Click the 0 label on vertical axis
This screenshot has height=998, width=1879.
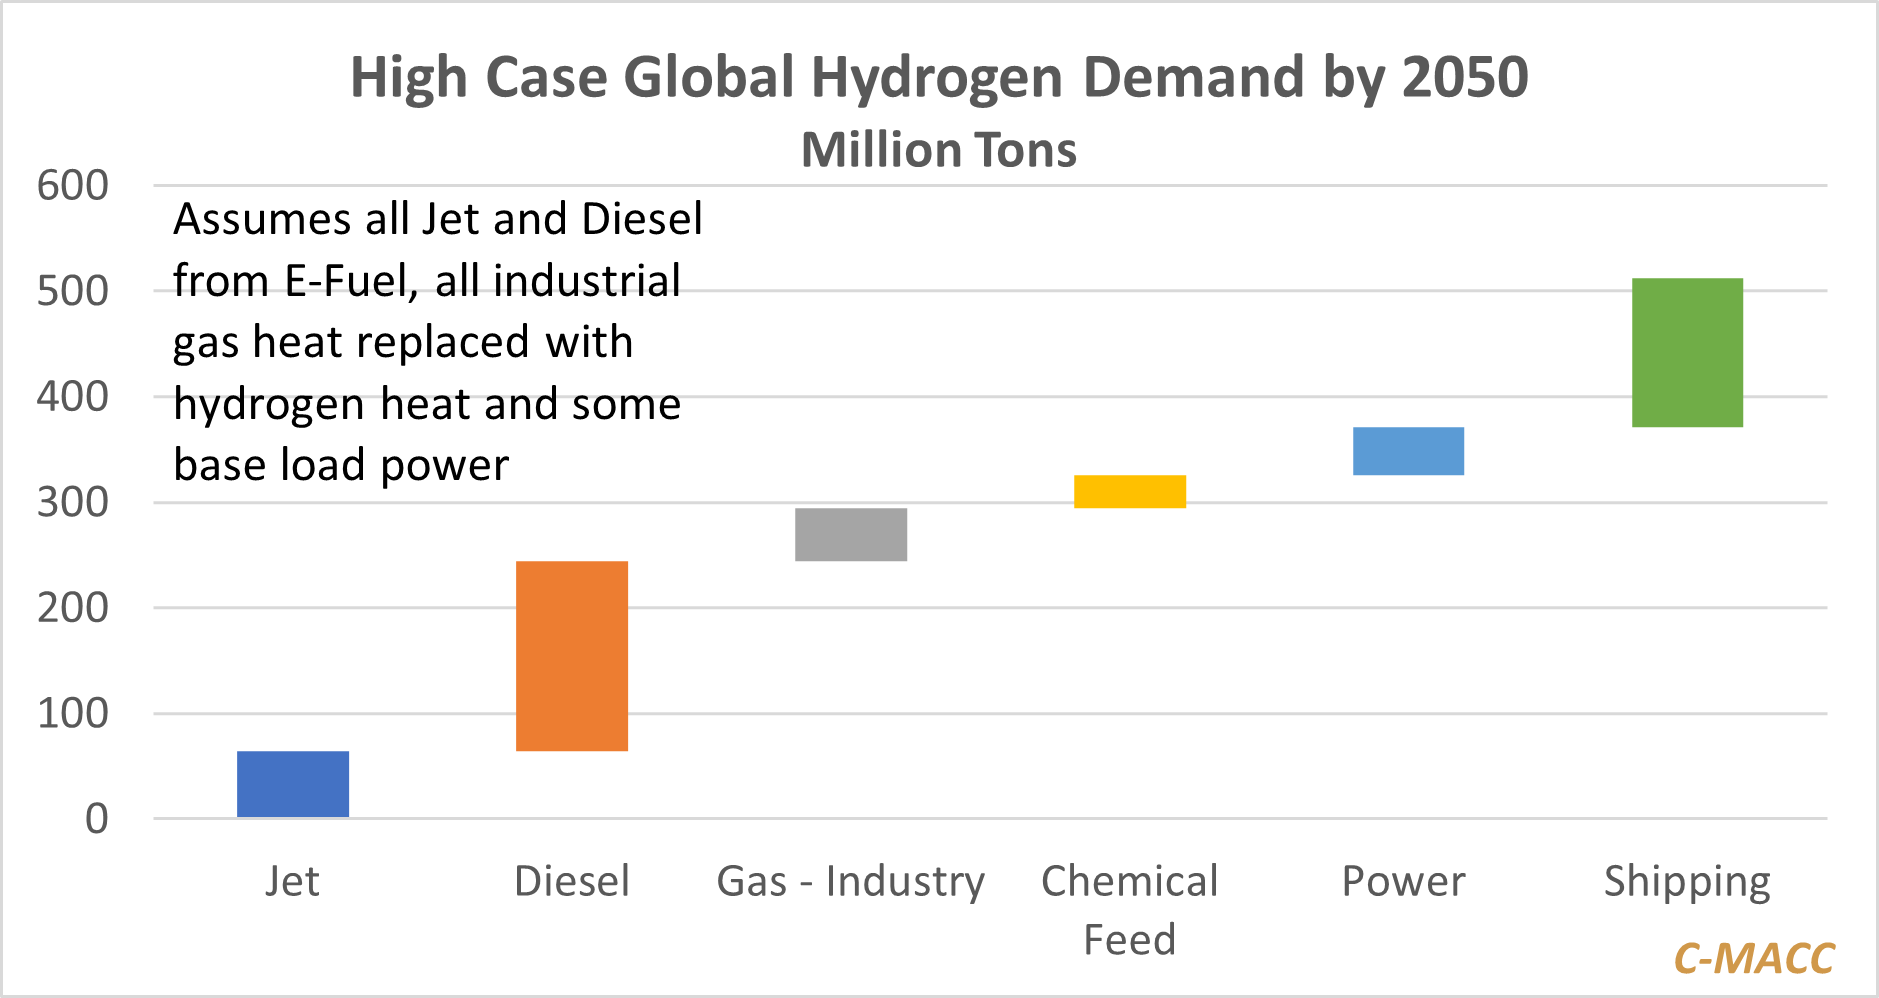click(96, 819)
